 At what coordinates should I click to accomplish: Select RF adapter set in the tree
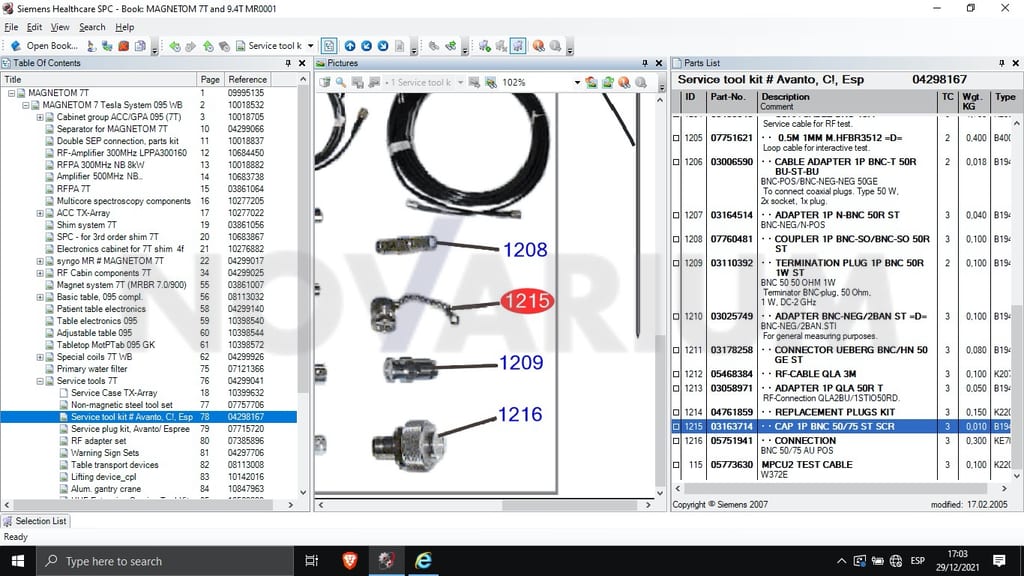point(99,441)
